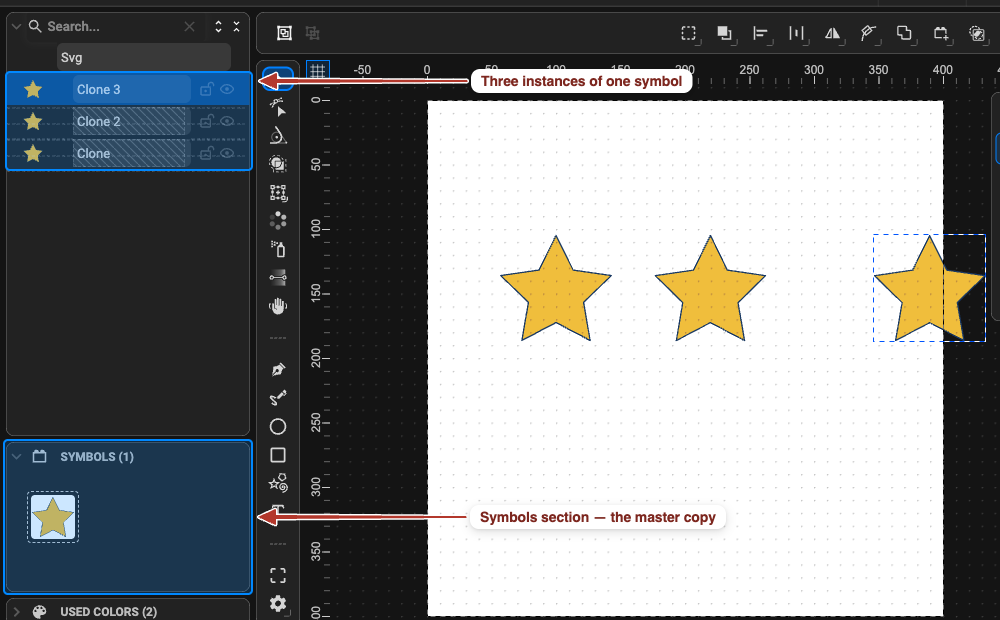Viewport: 1000px width, 620px height.
Task: Click the star icon of Clone 3
Action: click(33, 89)
